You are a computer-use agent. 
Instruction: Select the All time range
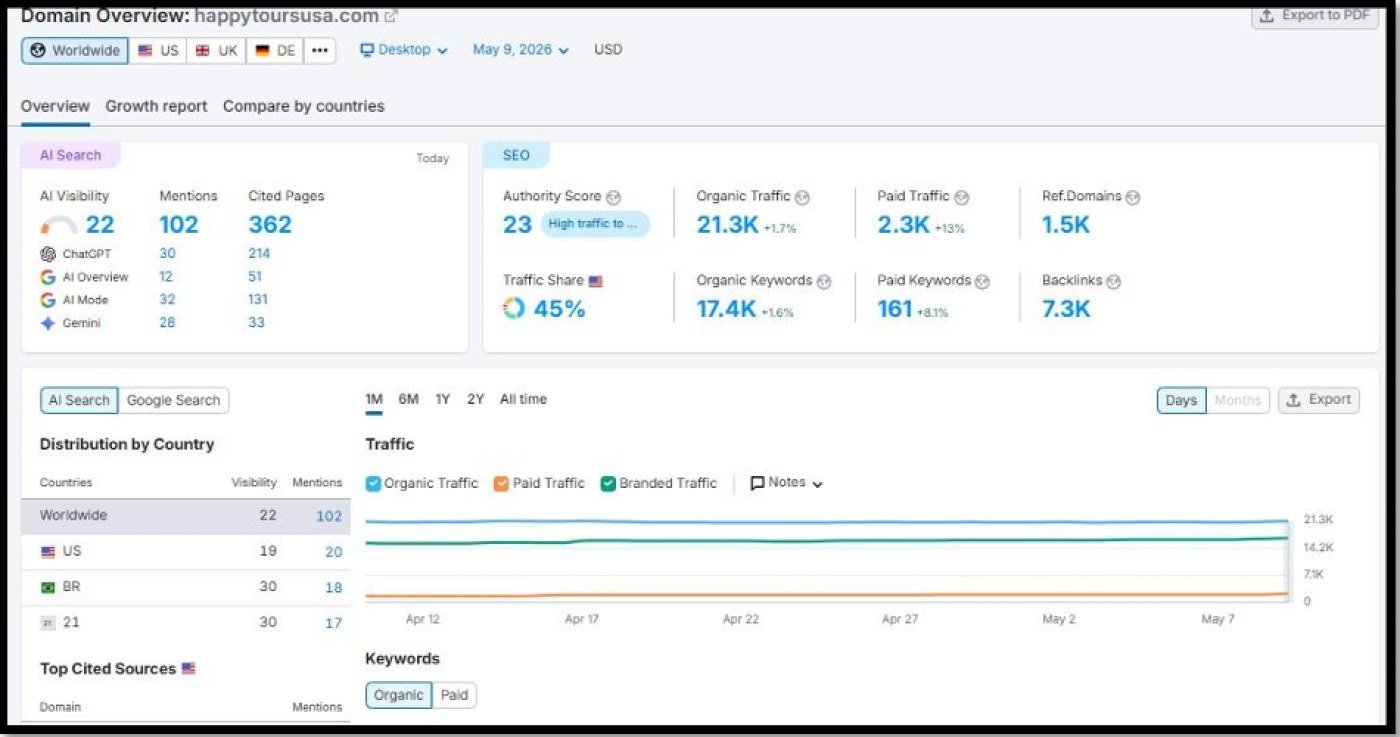click(x=523, y=399)
